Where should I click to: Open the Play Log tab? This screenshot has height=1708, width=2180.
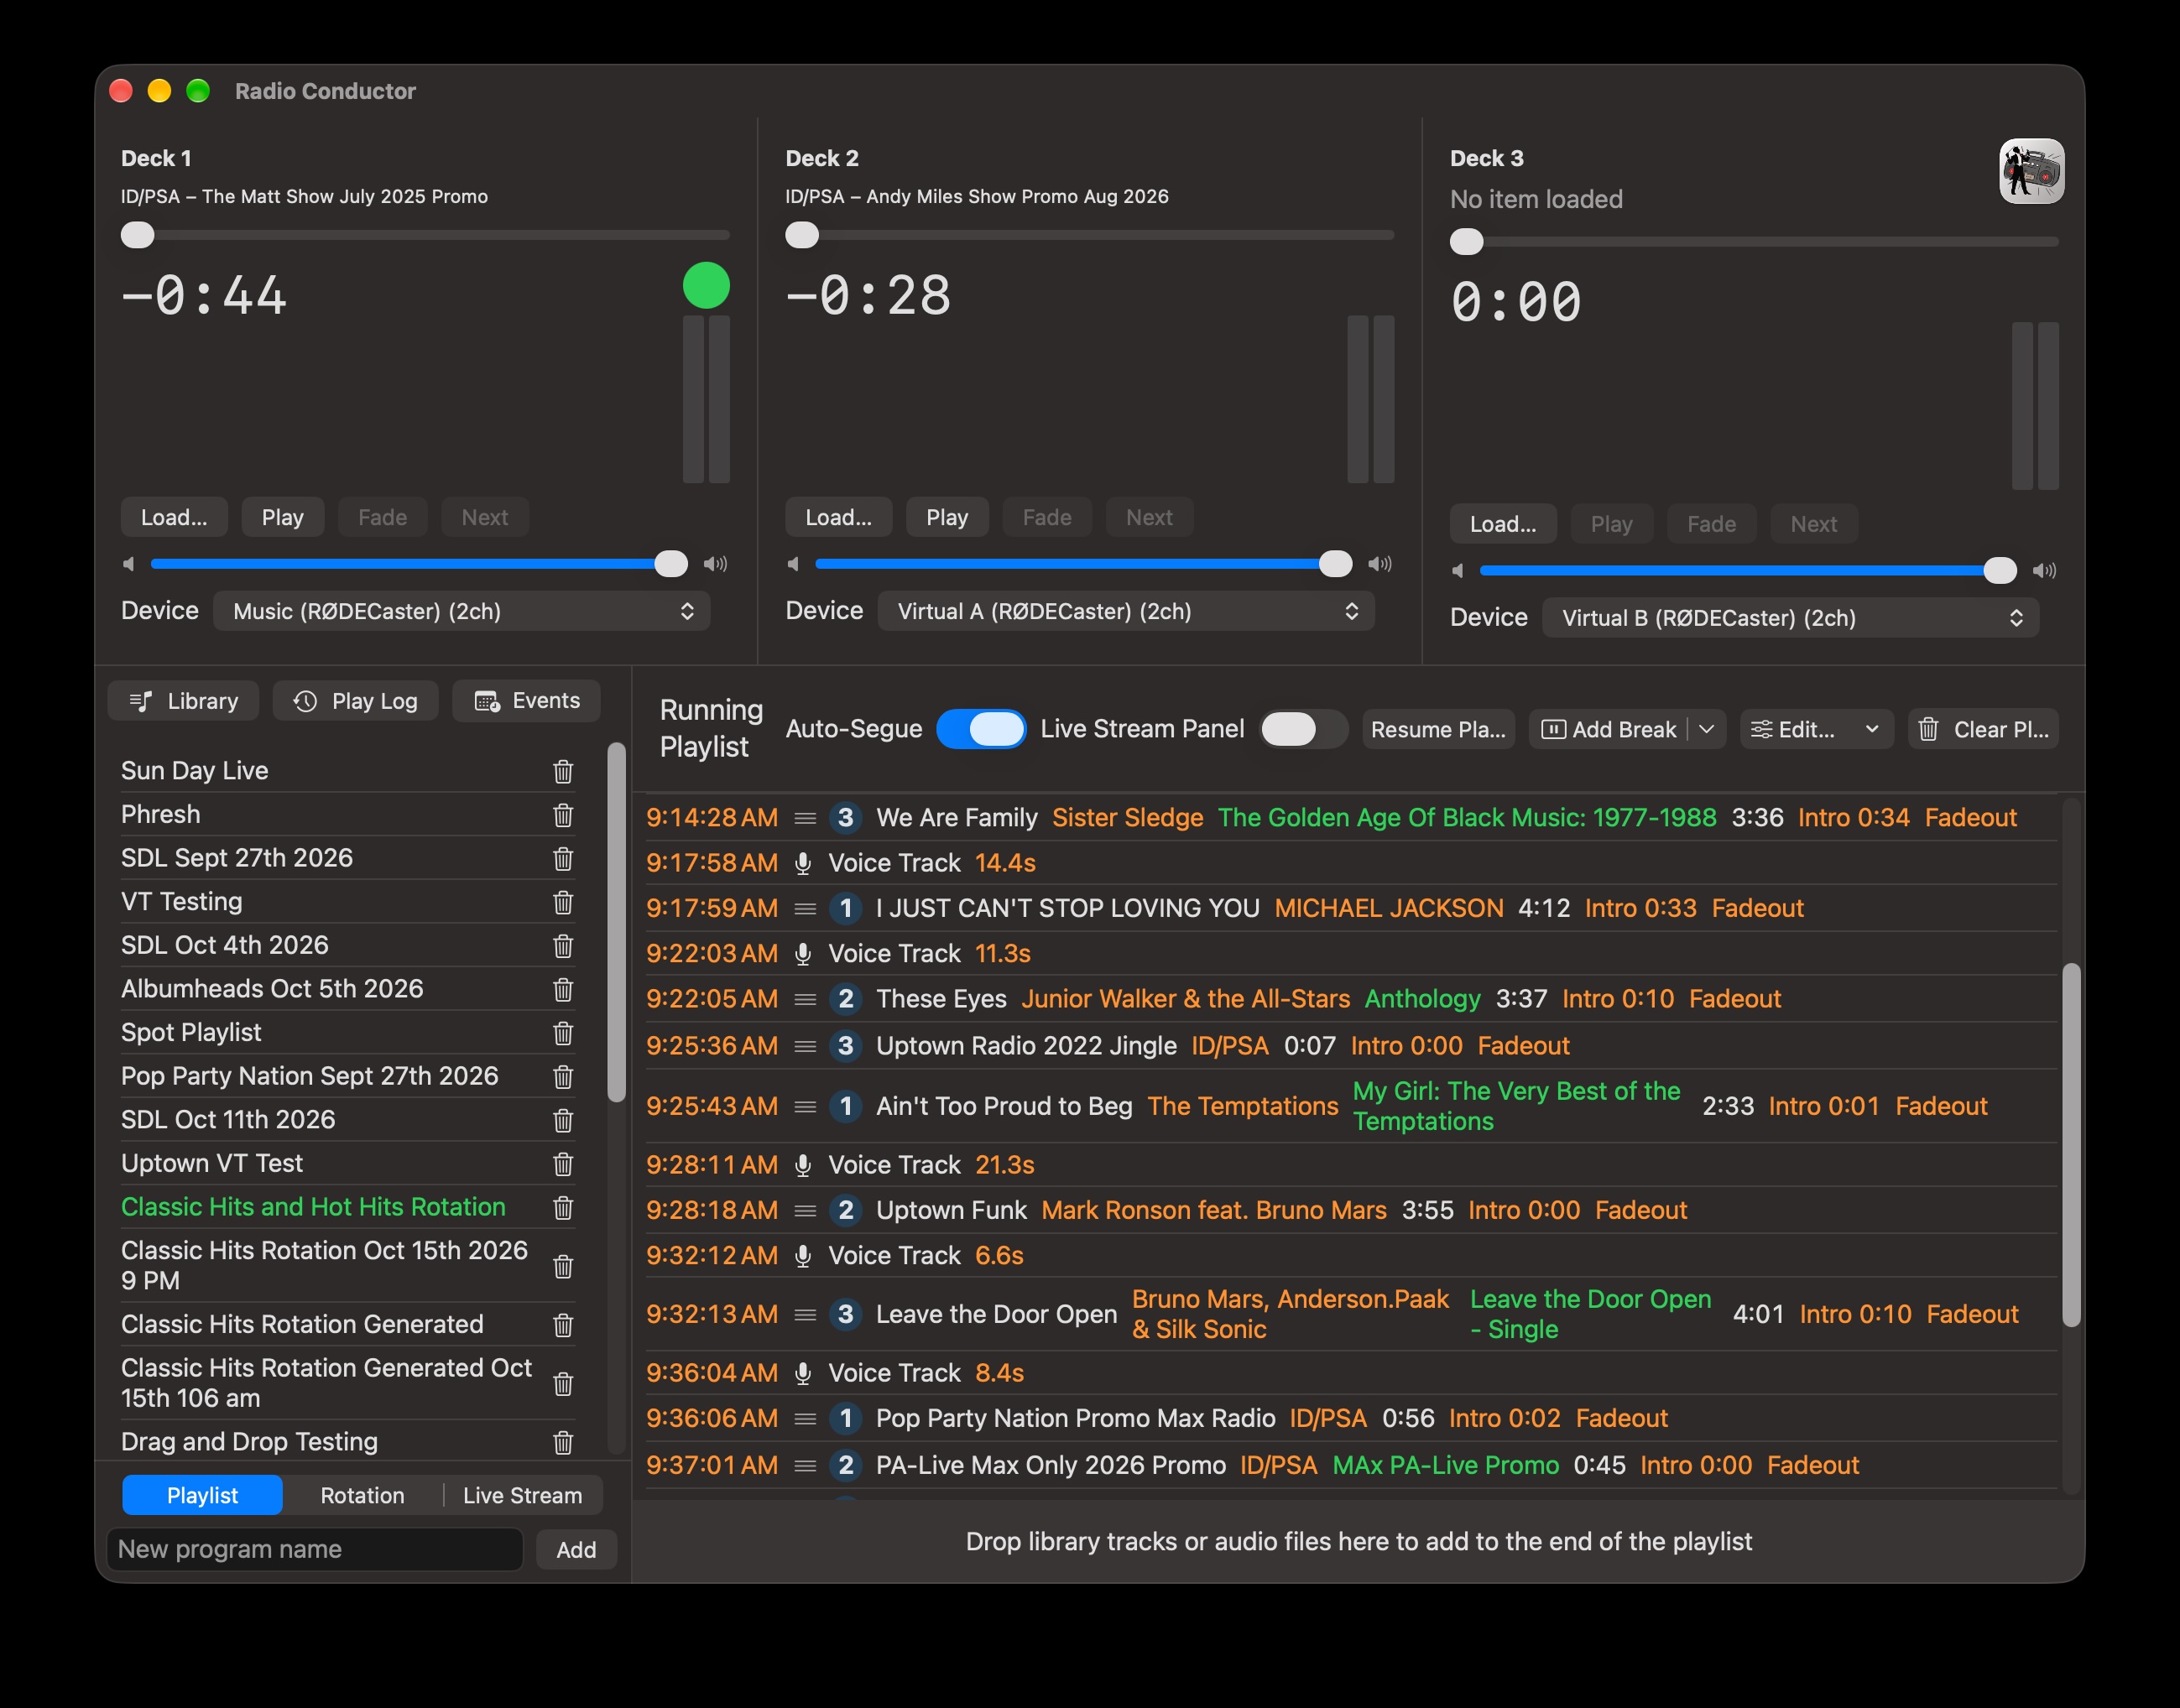(x=355, y=701)
